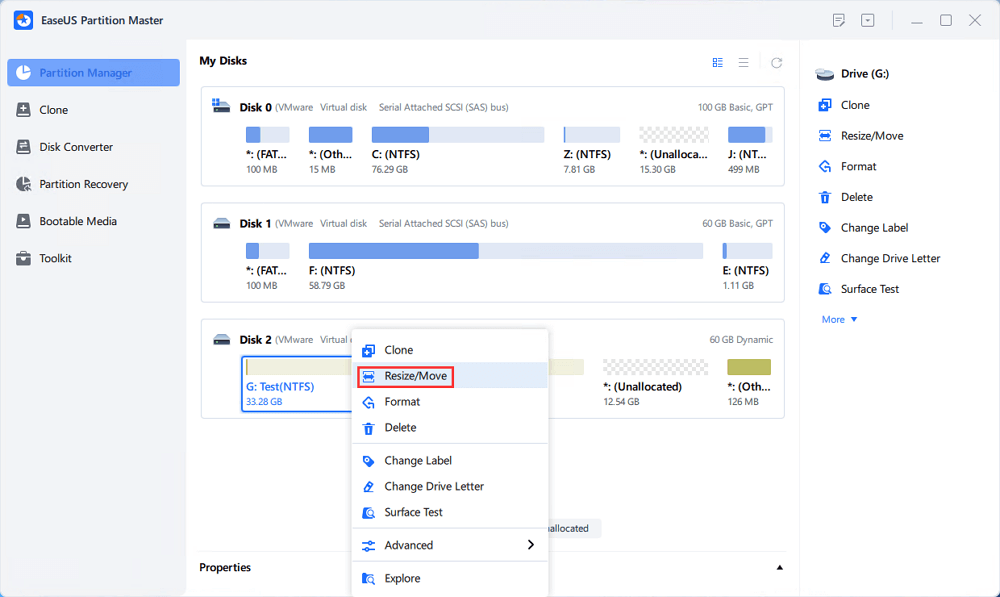Open the Bootable Media section
Image resolution: width=1000 pixels, height=597 pixels.
[x=93, y=221]
